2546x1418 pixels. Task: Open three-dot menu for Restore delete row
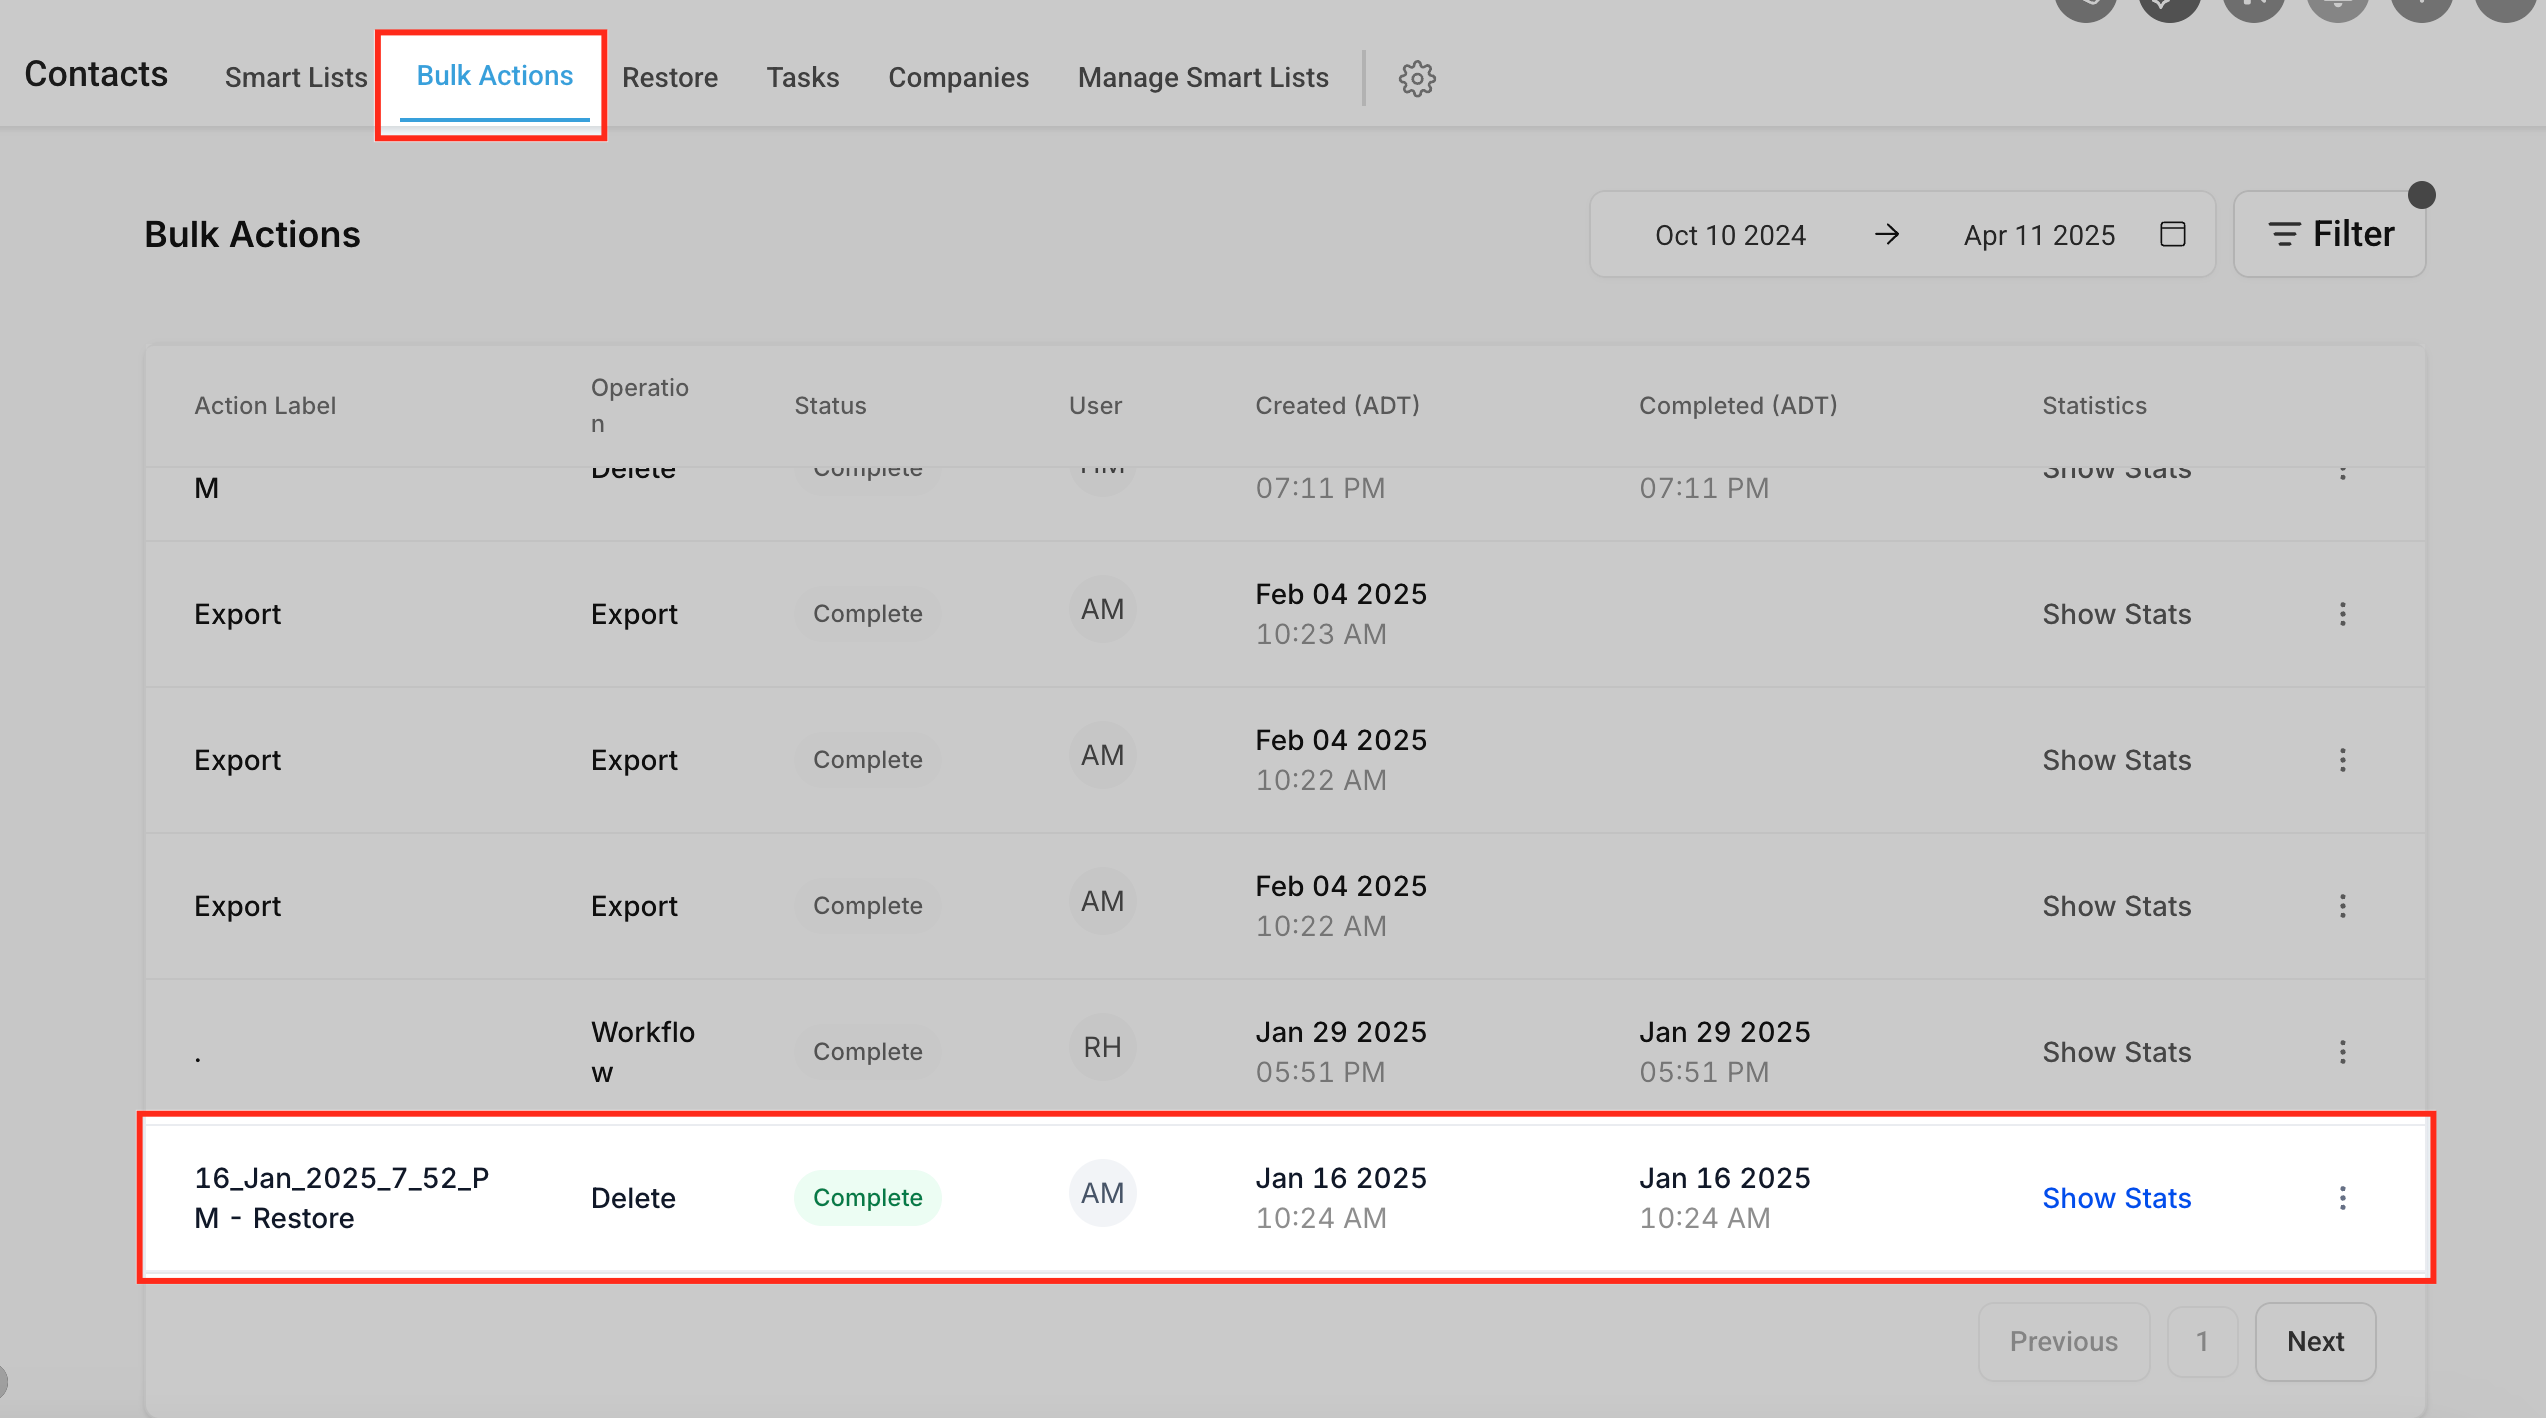(x=2342, y=1197)
